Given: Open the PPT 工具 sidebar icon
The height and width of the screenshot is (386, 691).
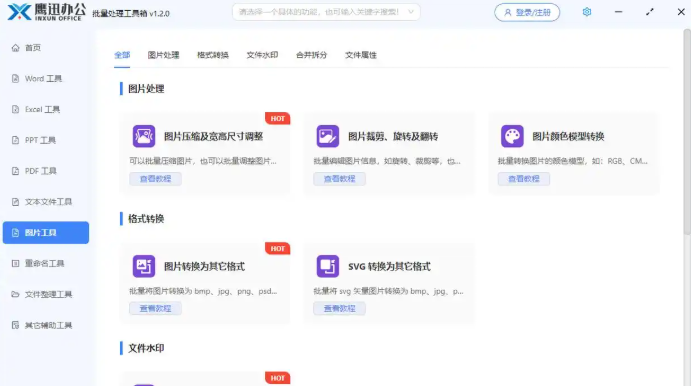Looking at the screenshot, I should click(x=15, y=140).
